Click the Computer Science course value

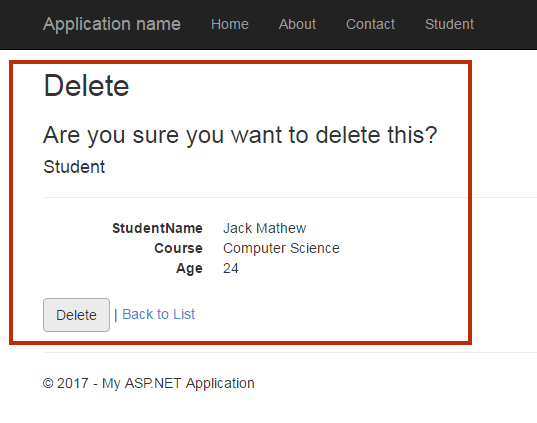[281, 248]
